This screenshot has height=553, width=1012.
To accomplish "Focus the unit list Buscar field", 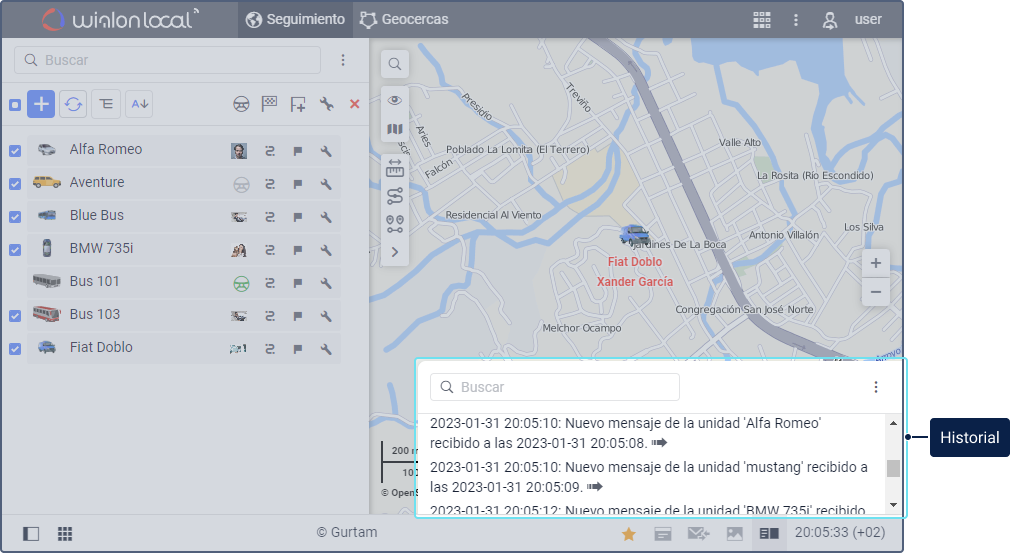I will coord(167,60).
